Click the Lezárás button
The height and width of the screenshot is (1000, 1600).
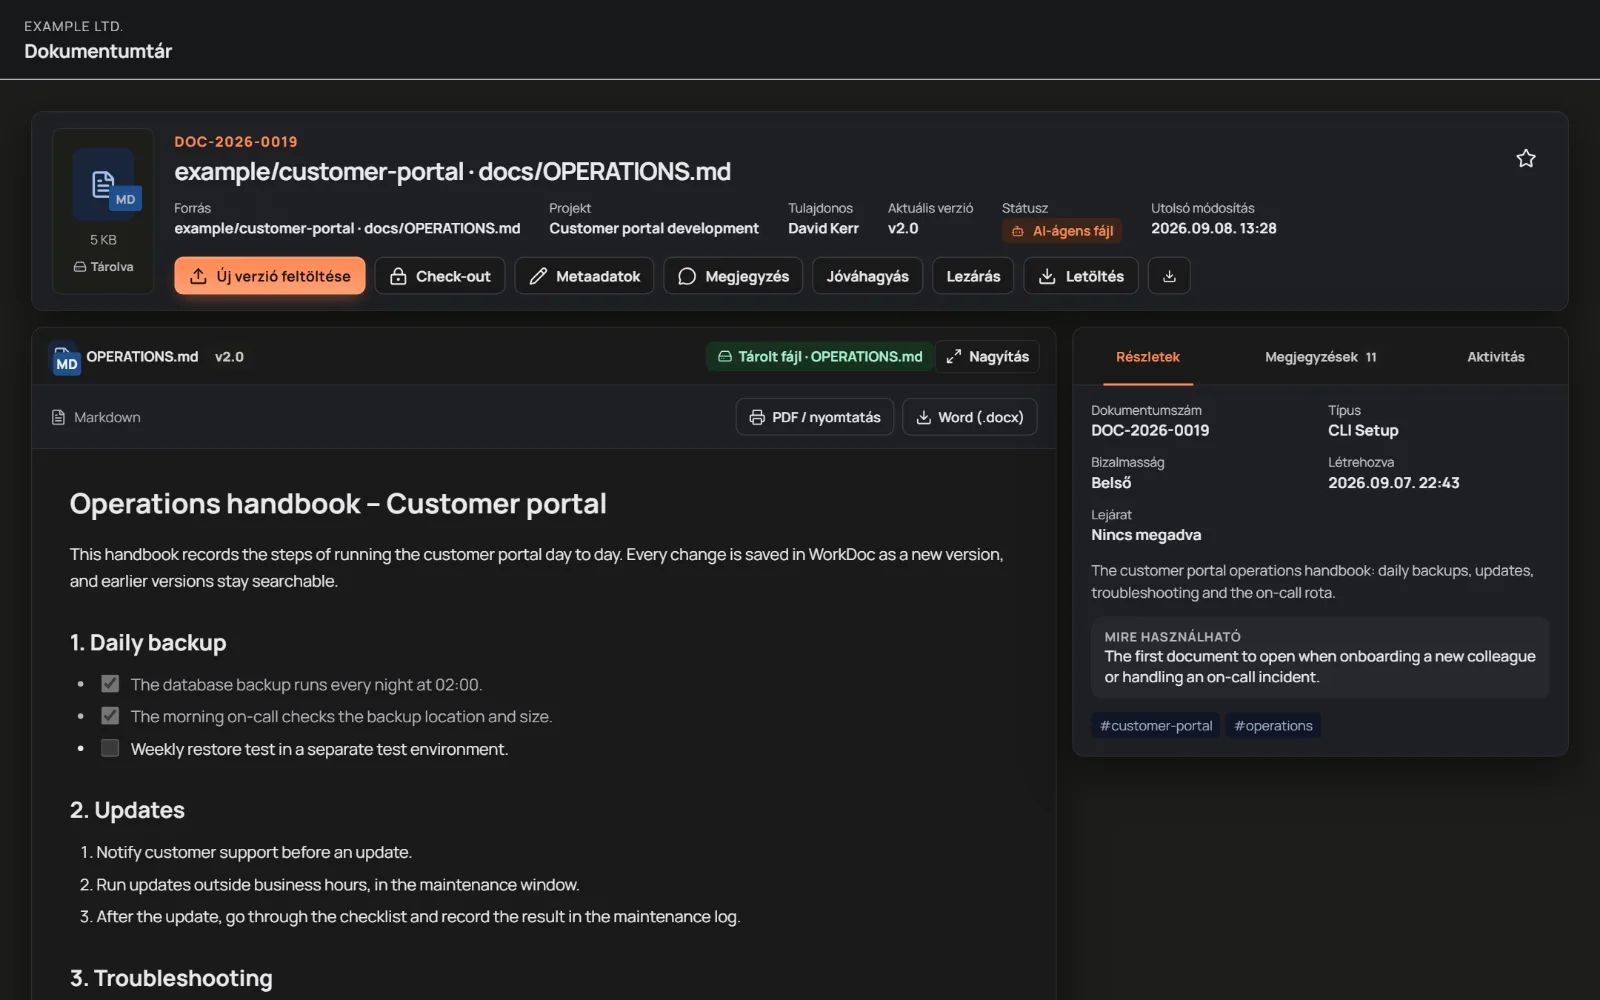(x=973, y=276)
